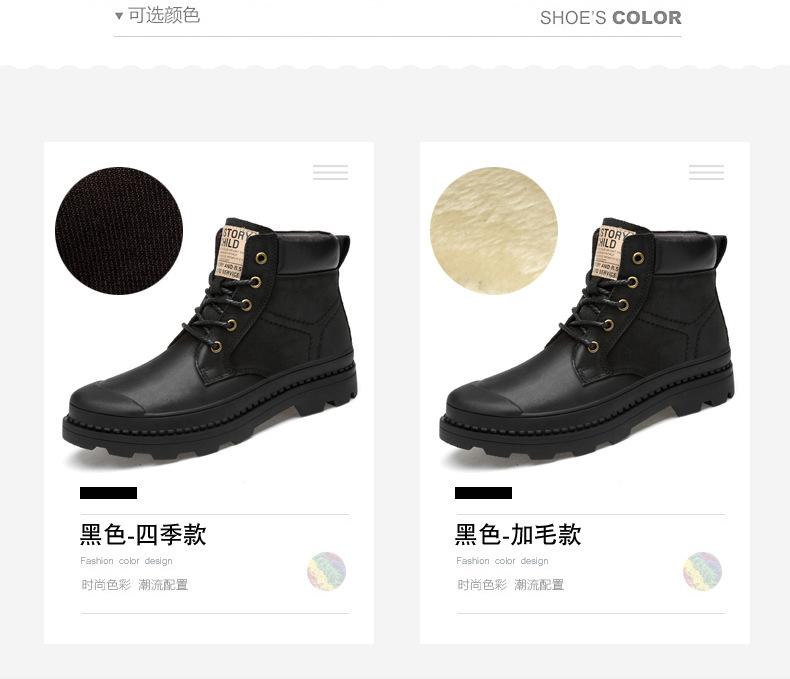Select the dark fabric lining swatch circle
Screen dimensions: 790x679
119,231
